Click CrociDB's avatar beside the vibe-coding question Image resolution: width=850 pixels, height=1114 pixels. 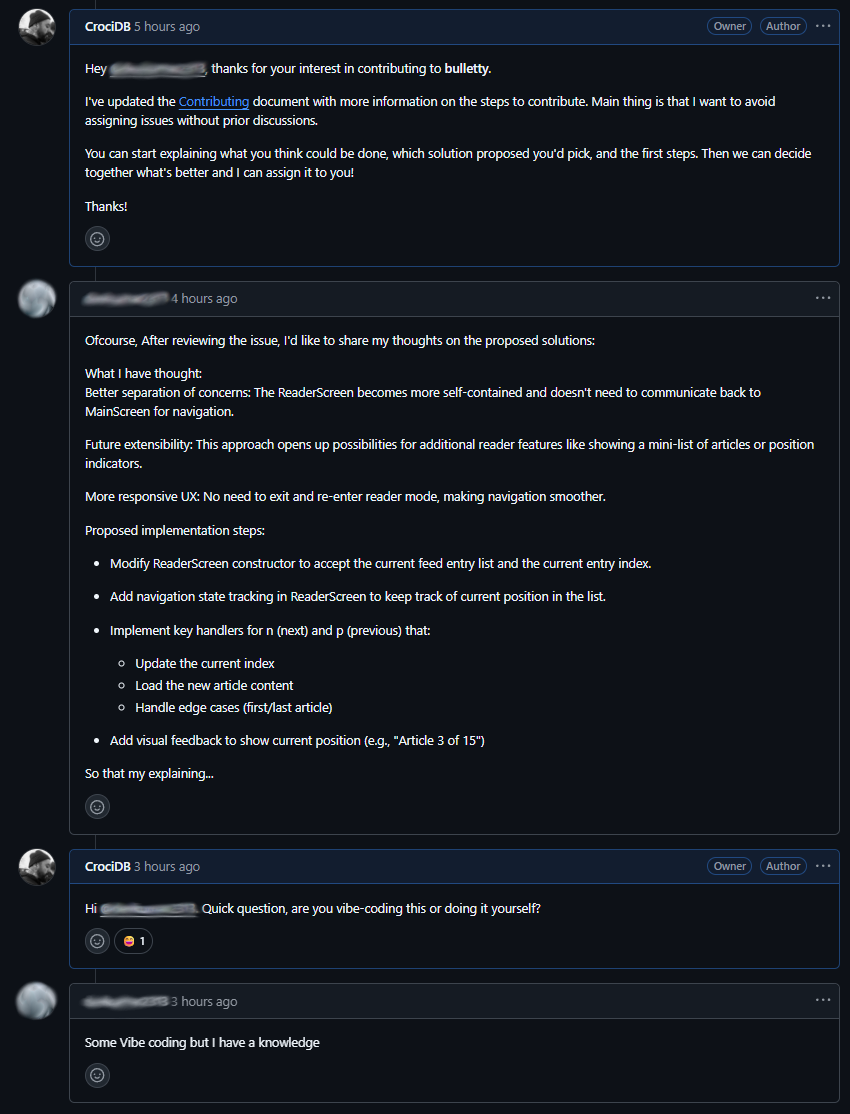(37, 867)
